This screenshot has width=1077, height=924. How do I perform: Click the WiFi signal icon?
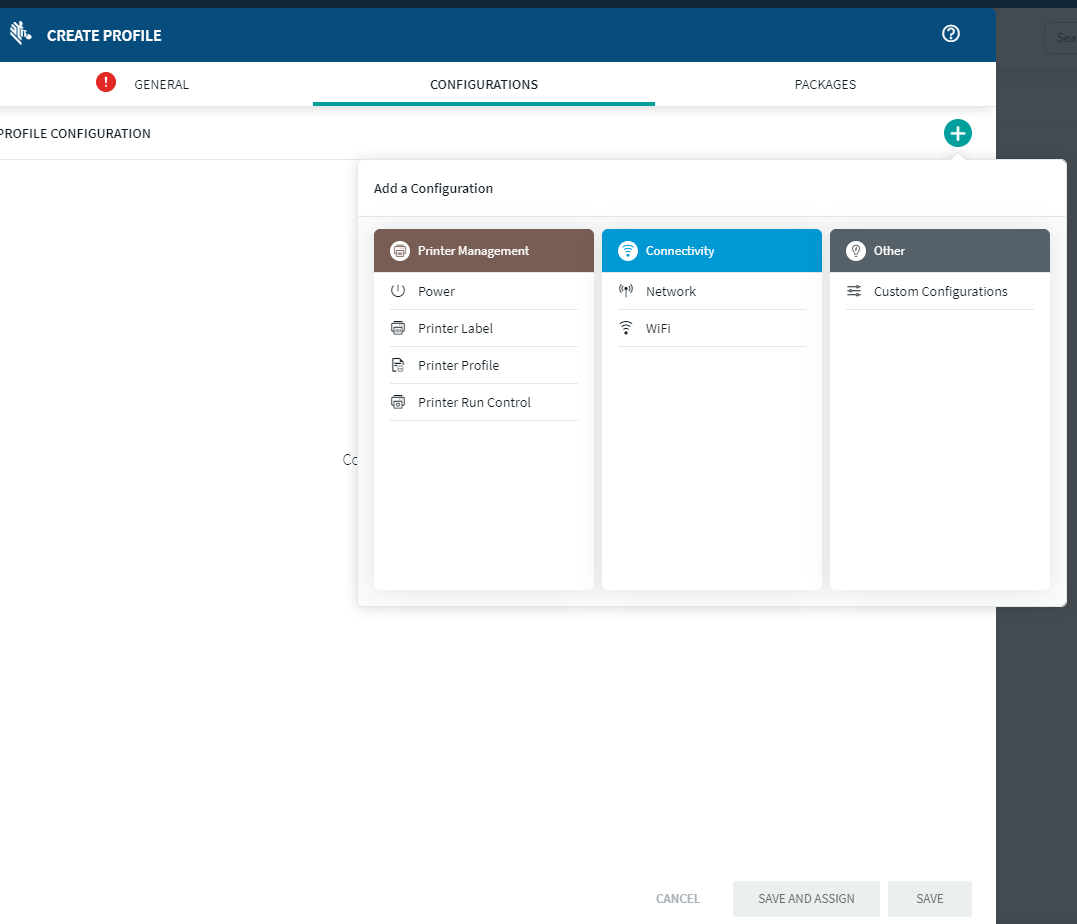pos(626,328)
